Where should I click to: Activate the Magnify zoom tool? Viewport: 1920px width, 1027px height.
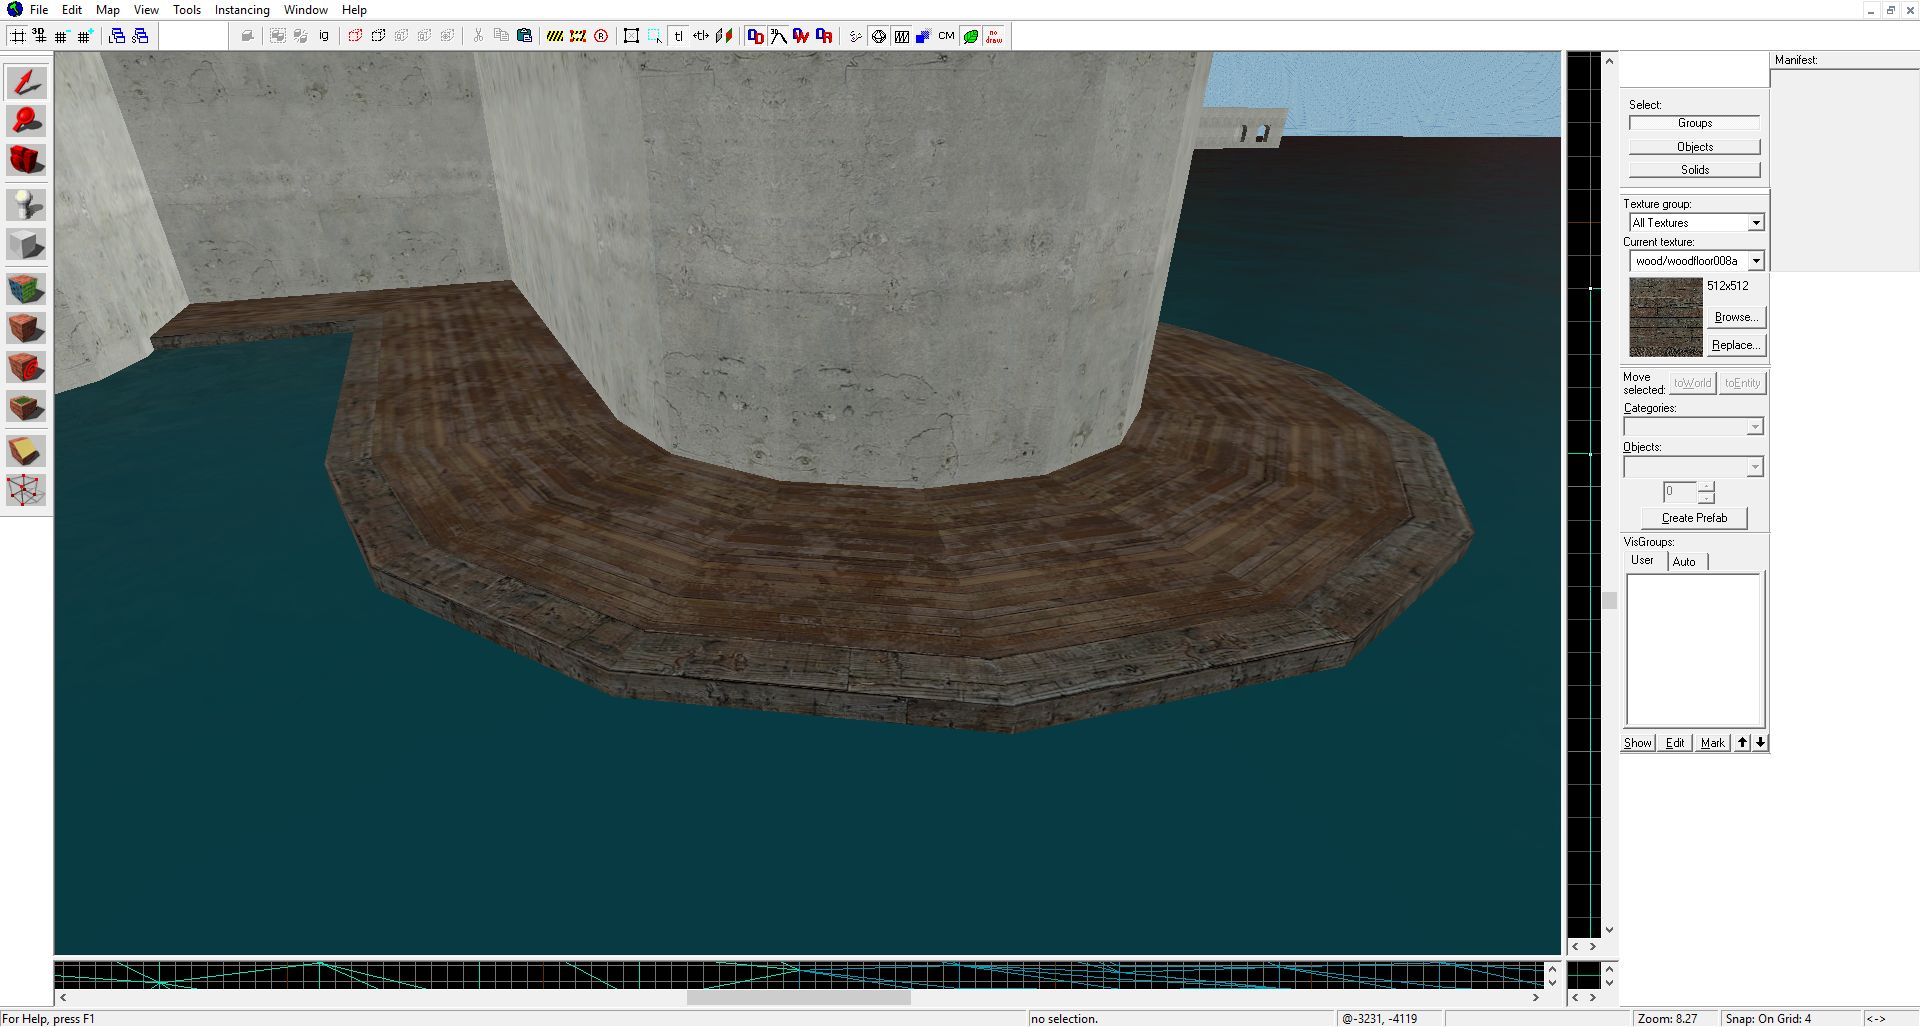tap(26, 121)
